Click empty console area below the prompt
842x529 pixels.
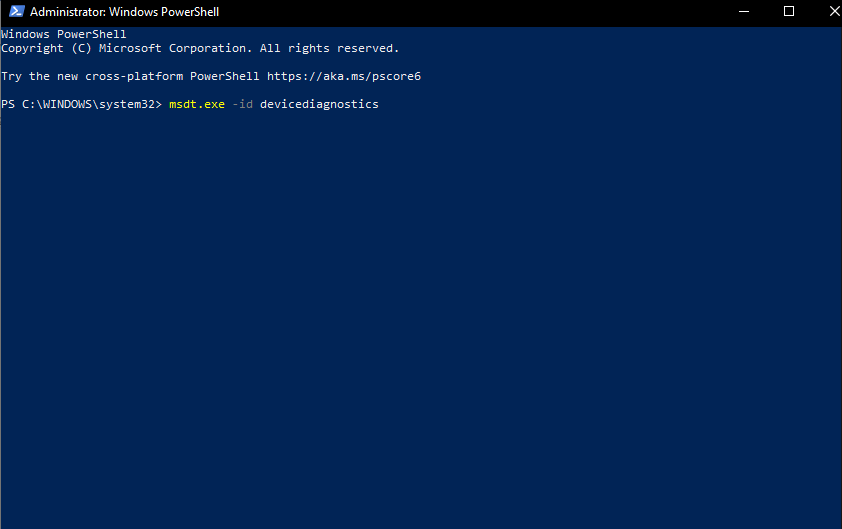tap(421, 317)
